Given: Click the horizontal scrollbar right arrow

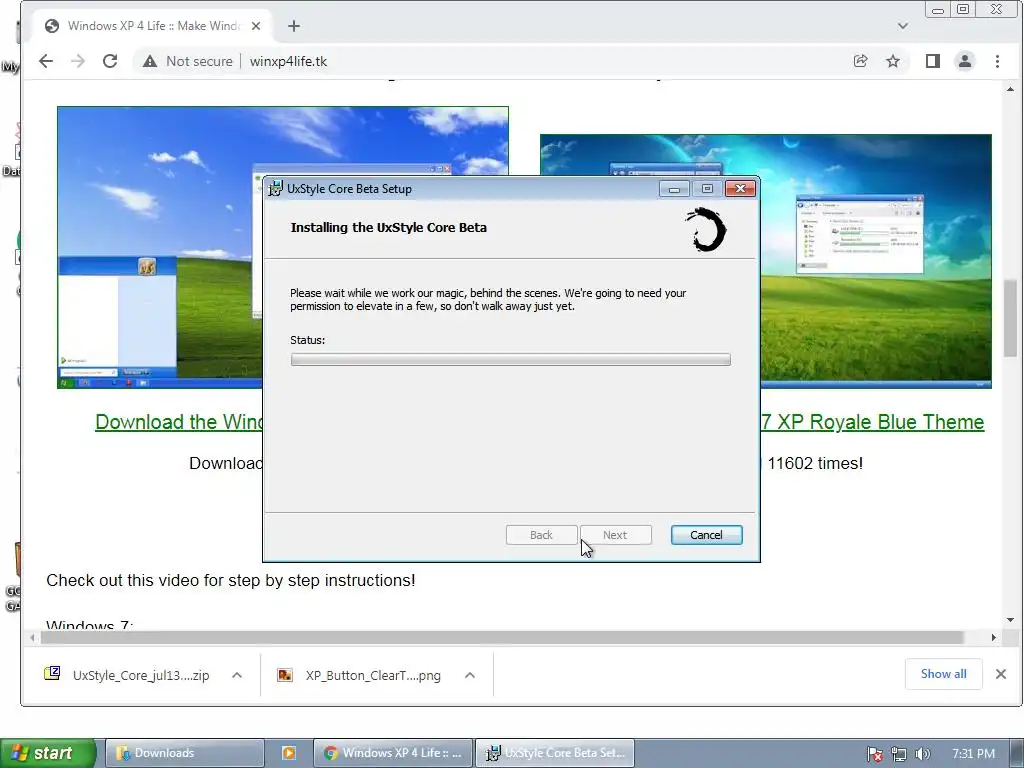Looking at the screenshot, I should 993,637.
